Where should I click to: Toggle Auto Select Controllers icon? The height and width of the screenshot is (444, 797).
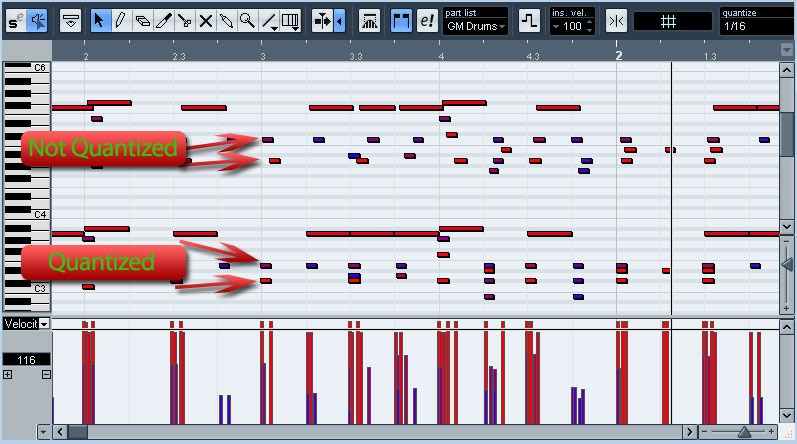coord(370,21)
